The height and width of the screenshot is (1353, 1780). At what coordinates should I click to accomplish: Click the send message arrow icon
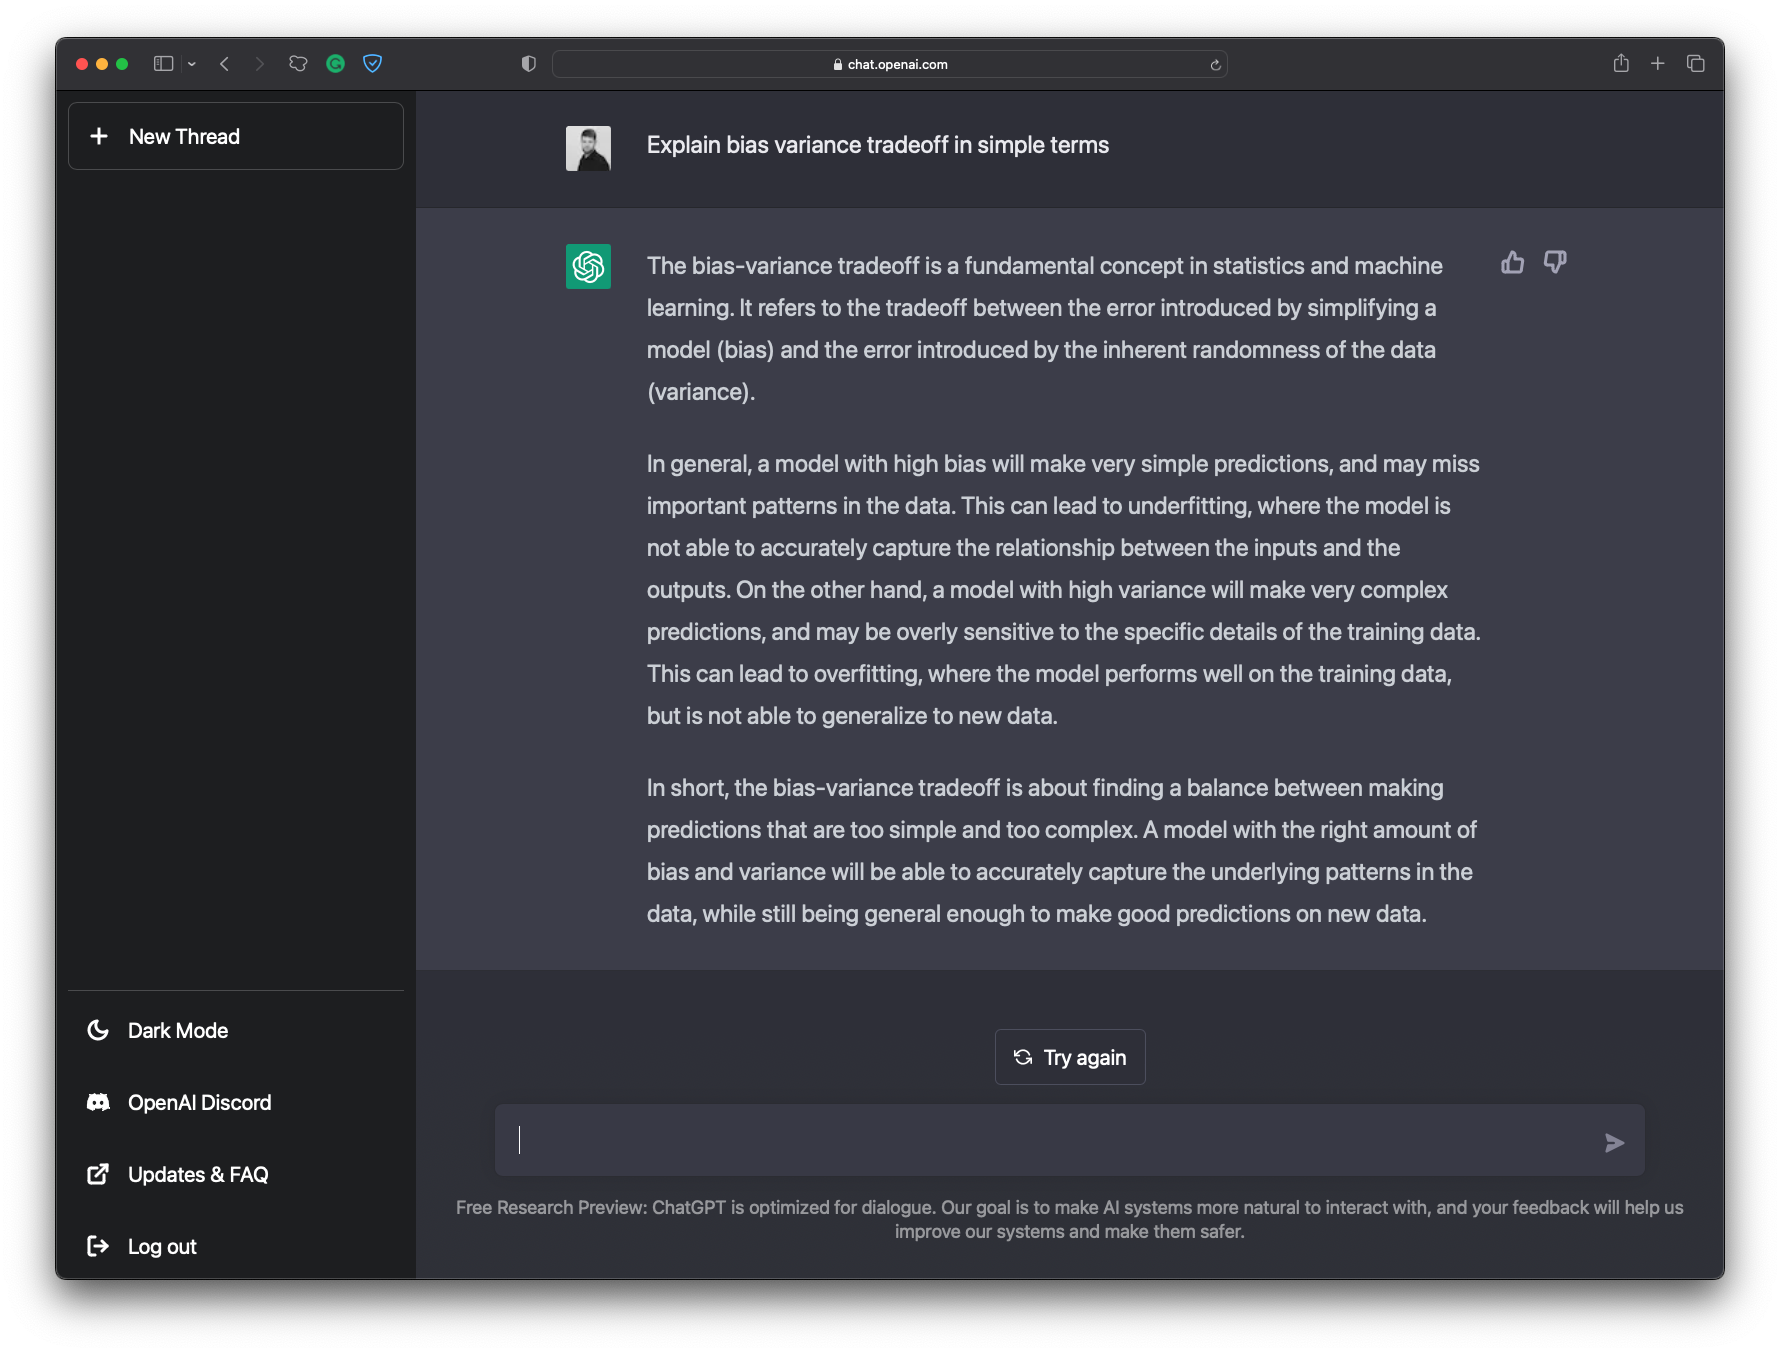(x=1613, y=1142)
